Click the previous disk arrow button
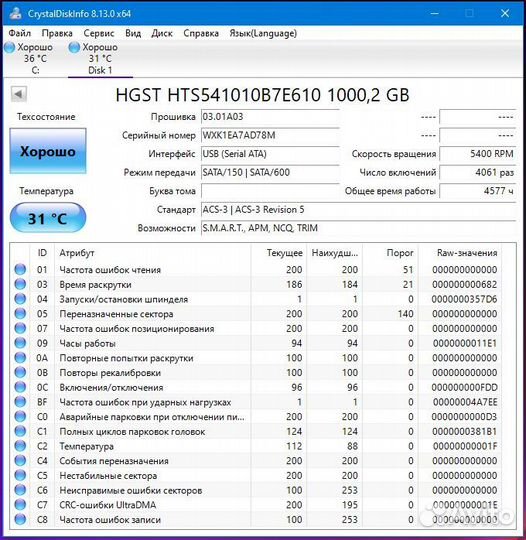Screen dimensions: 526x540 coord(19,94)
